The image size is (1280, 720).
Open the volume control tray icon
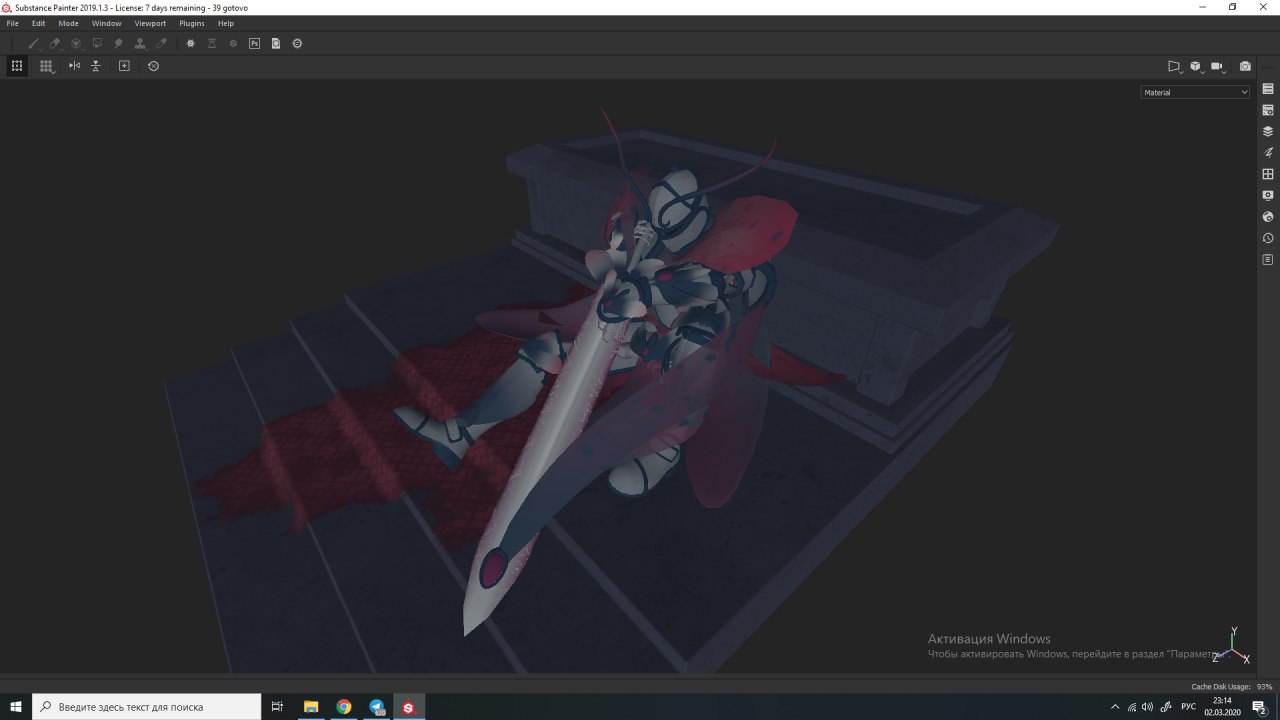point(1147,707)
